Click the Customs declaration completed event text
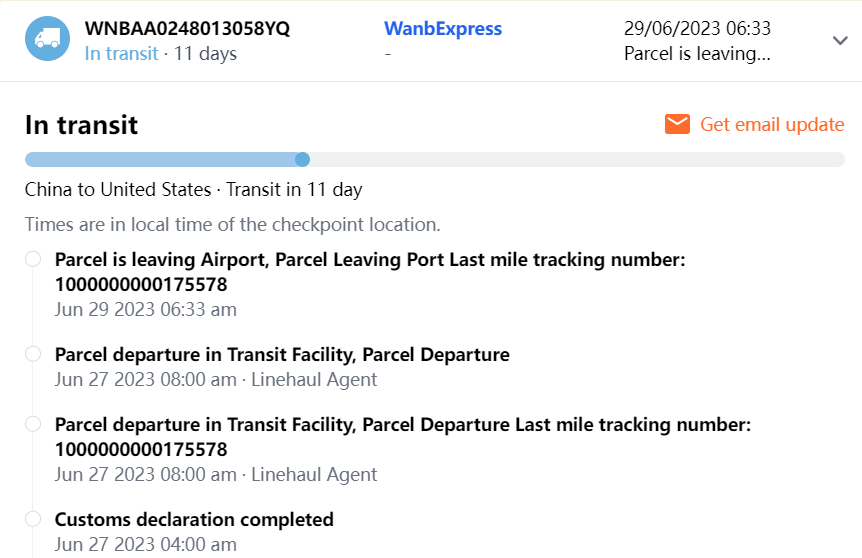The width and height of the screenshot is (862, 558). pos(194,519)
